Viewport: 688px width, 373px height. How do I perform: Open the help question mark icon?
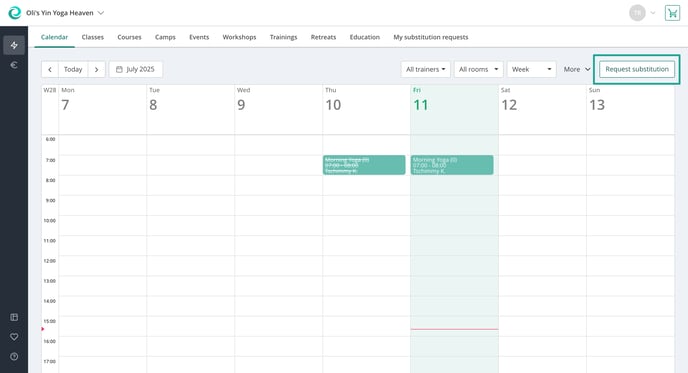coord(14,356)
